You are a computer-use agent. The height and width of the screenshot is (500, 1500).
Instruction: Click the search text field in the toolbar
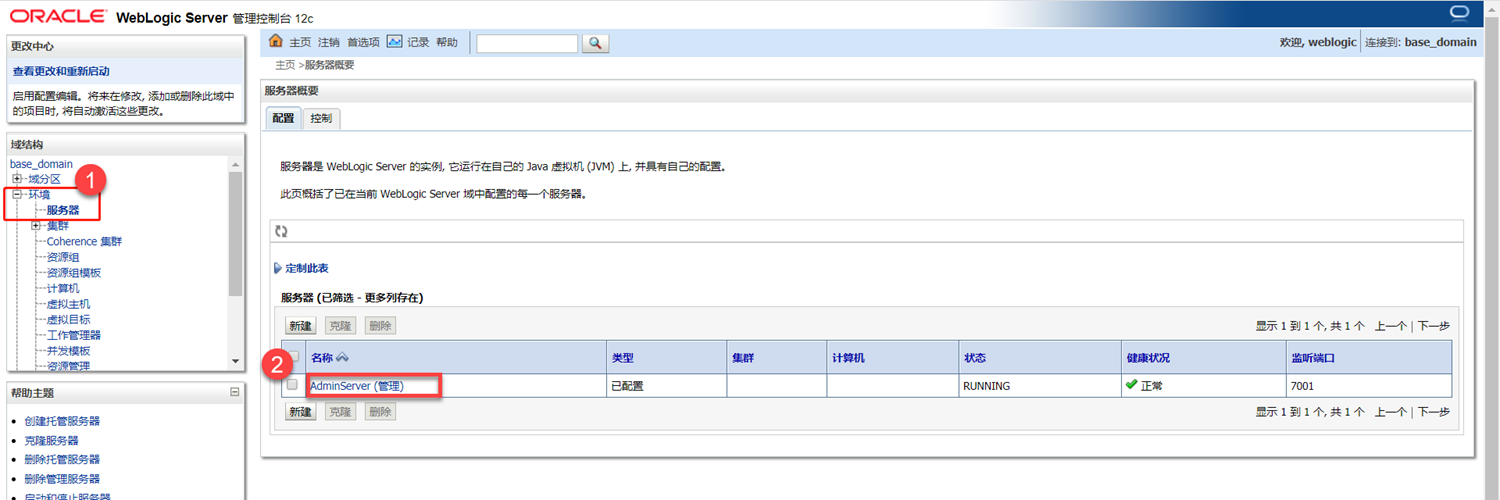pos(527,43)
